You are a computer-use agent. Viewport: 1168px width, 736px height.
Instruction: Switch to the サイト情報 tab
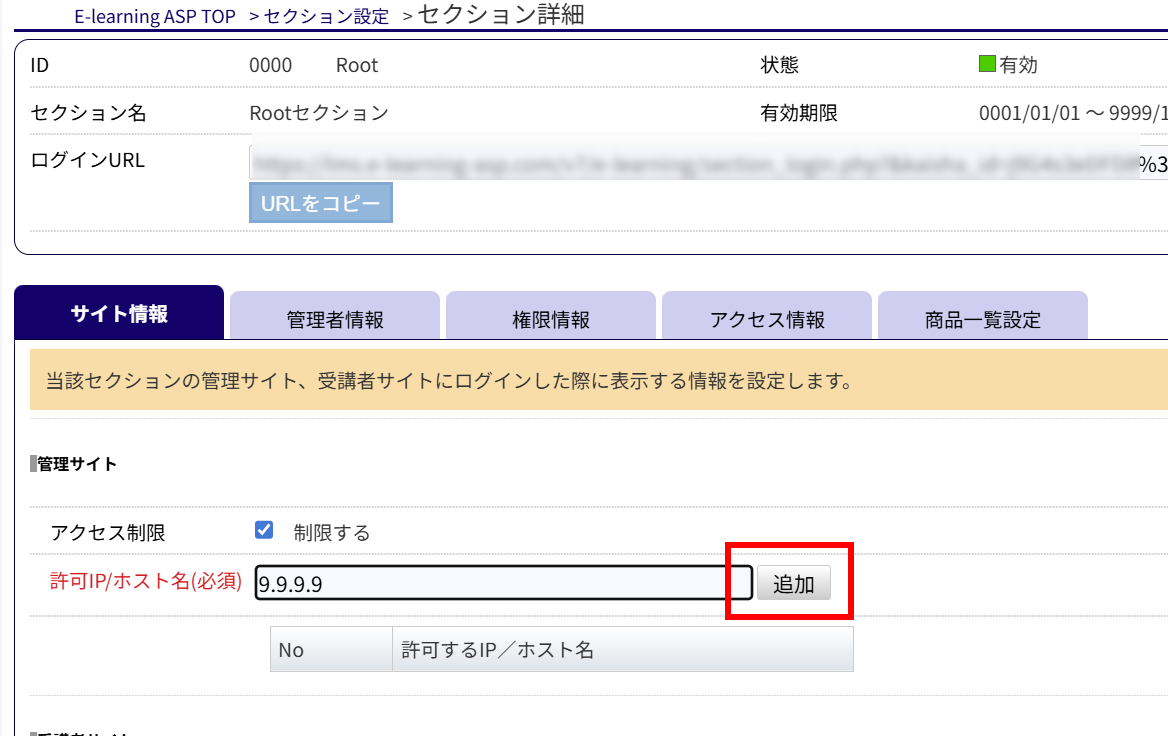119,314
